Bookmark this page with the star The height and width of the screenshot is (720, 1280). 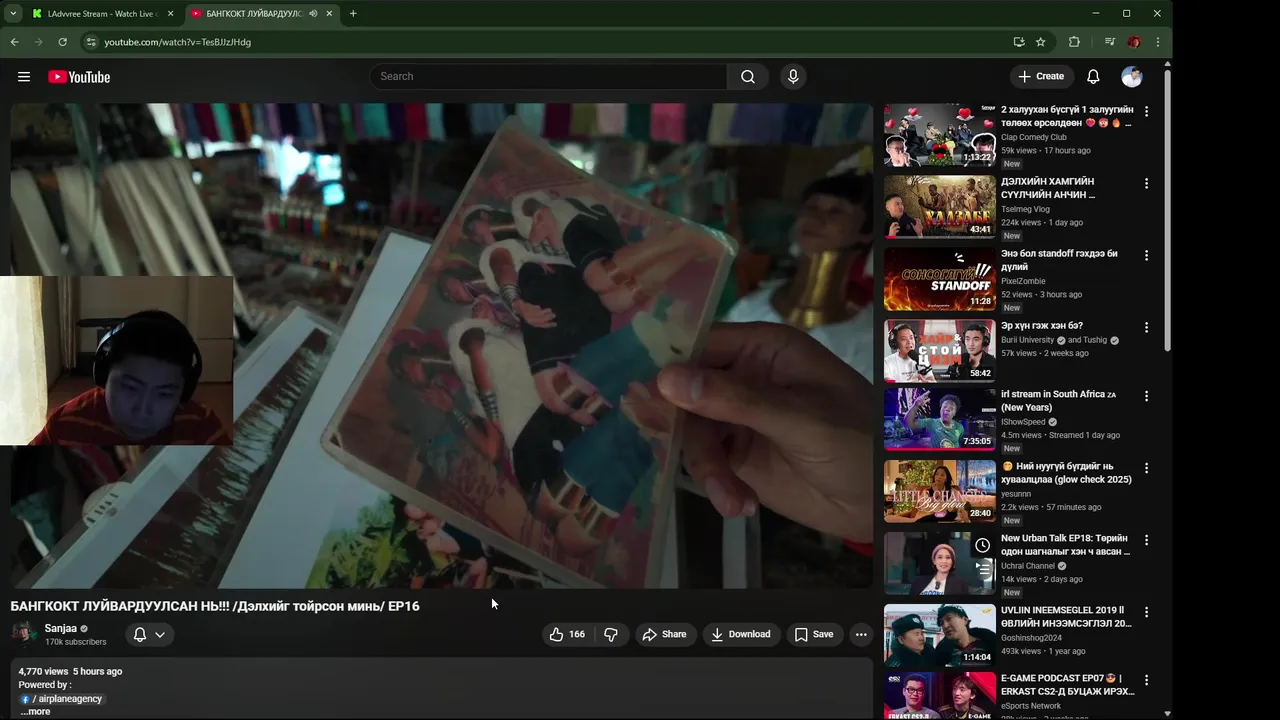click(x=1040, y=42)
